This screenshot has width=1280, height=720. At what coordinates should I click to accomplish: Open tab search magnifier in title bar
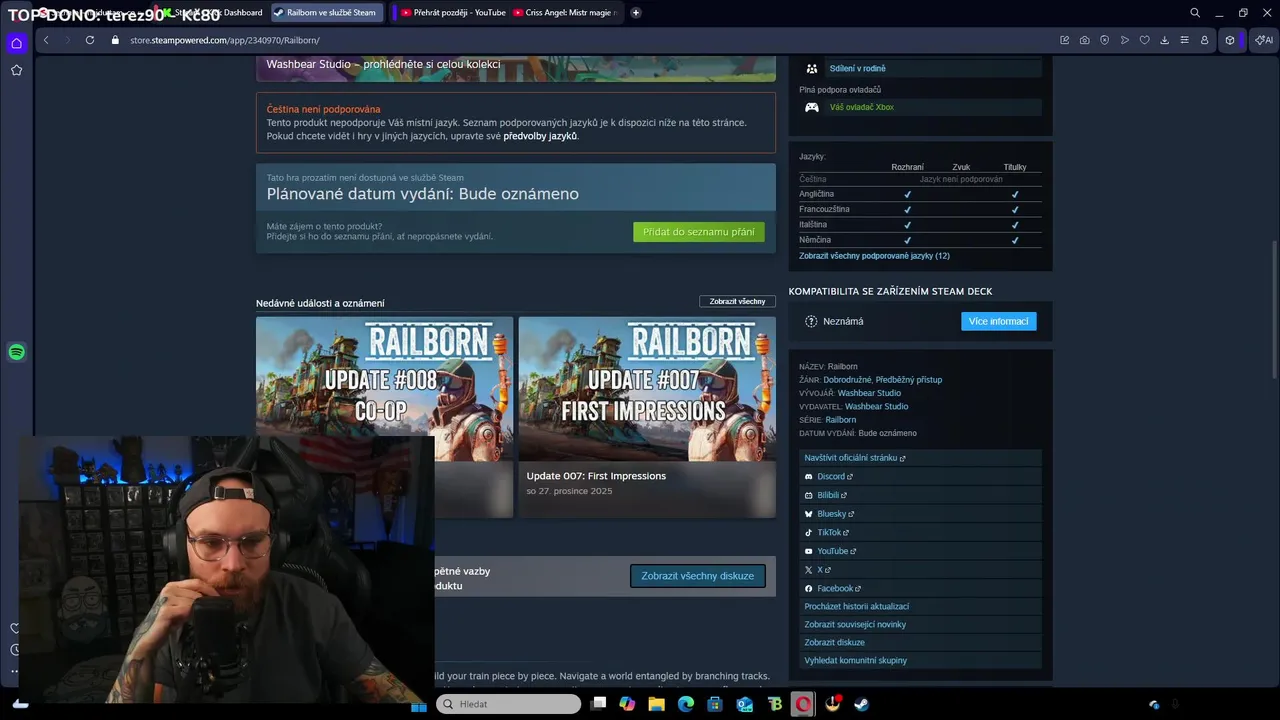(1195, 13)
